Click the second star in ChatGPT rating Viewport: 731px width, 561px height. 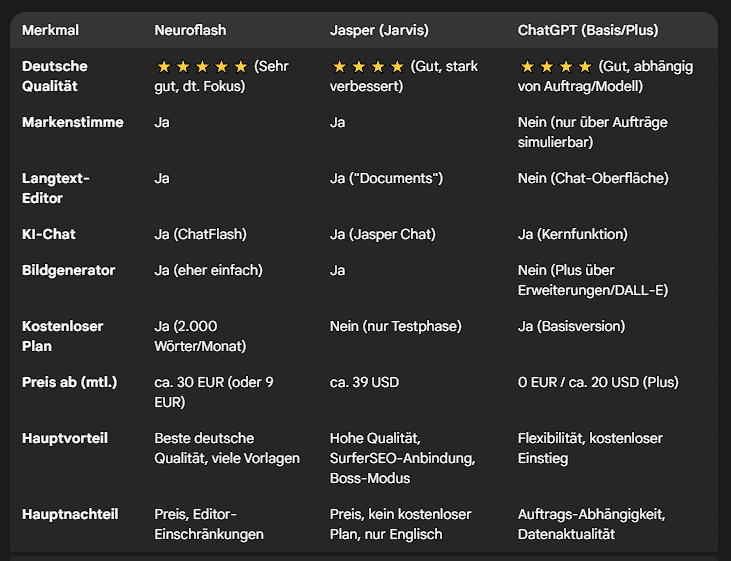pyautogui.click(x=546, y=67)
